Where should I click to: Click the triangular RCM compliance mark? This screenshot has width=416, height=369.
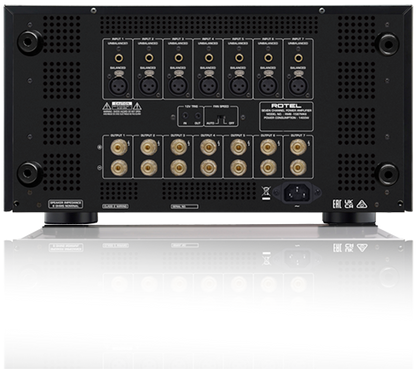click(x=362, y=204)
